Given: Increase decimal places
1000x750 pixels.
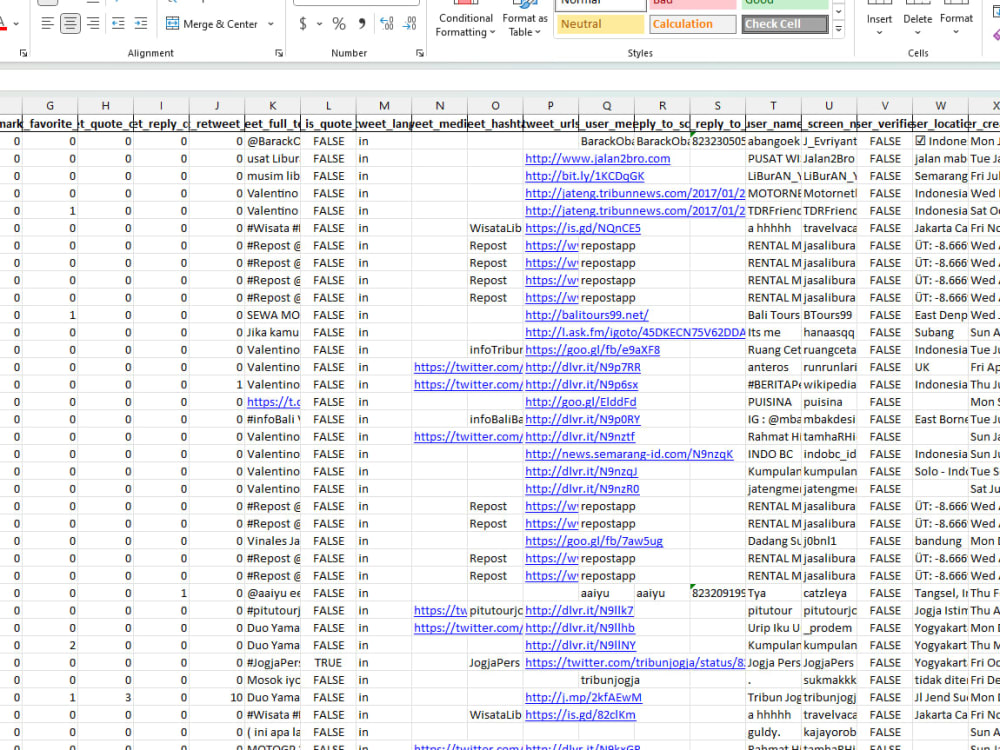Looking at the screenshot, I should point(386,24).
